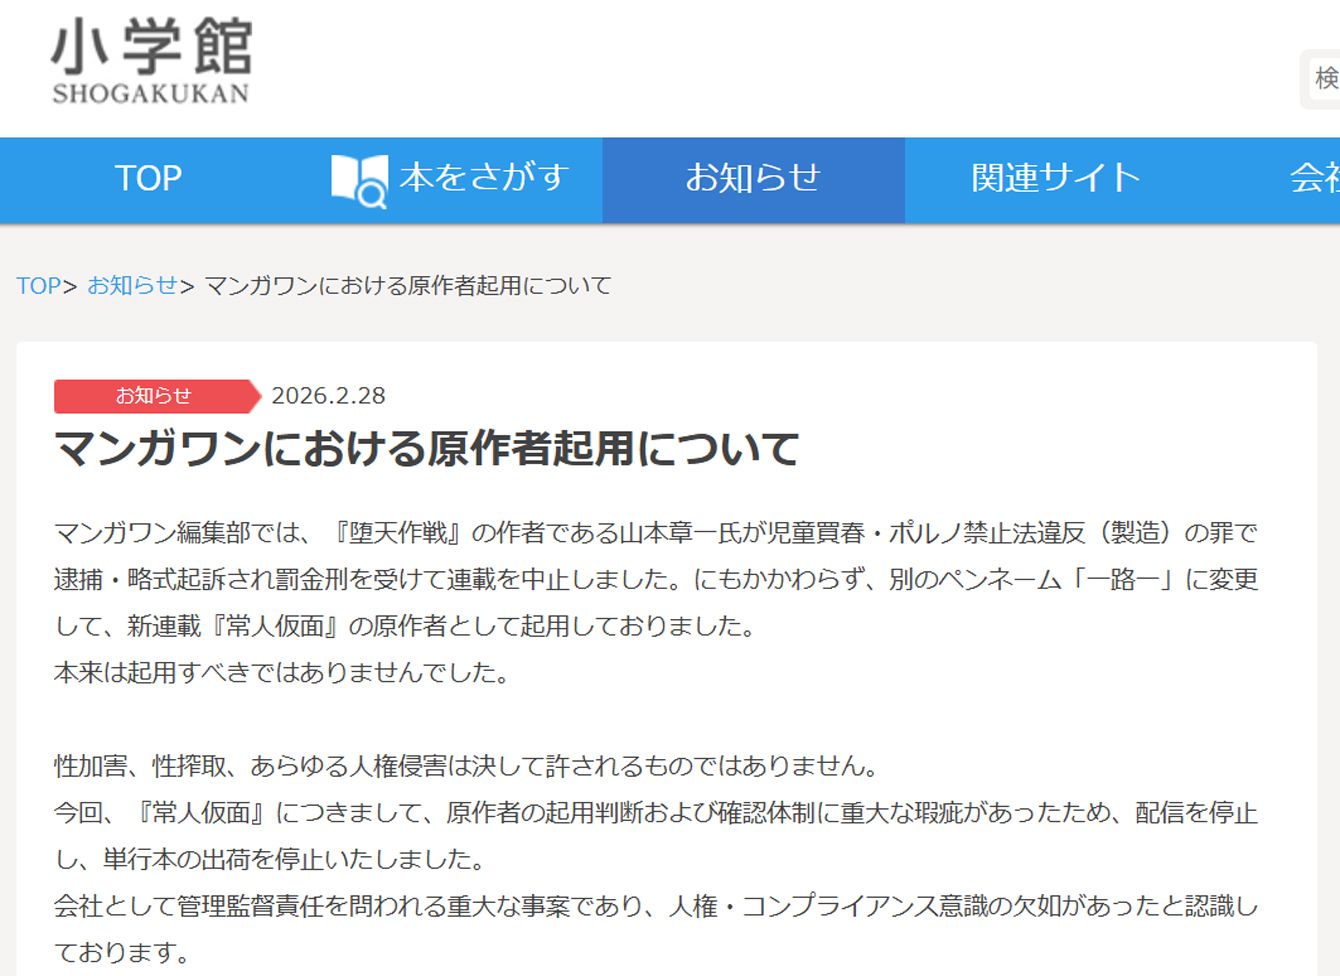Click the line starting して、新連載『常人仮面』
This screenshot has width=1340, height=976.
406,626
